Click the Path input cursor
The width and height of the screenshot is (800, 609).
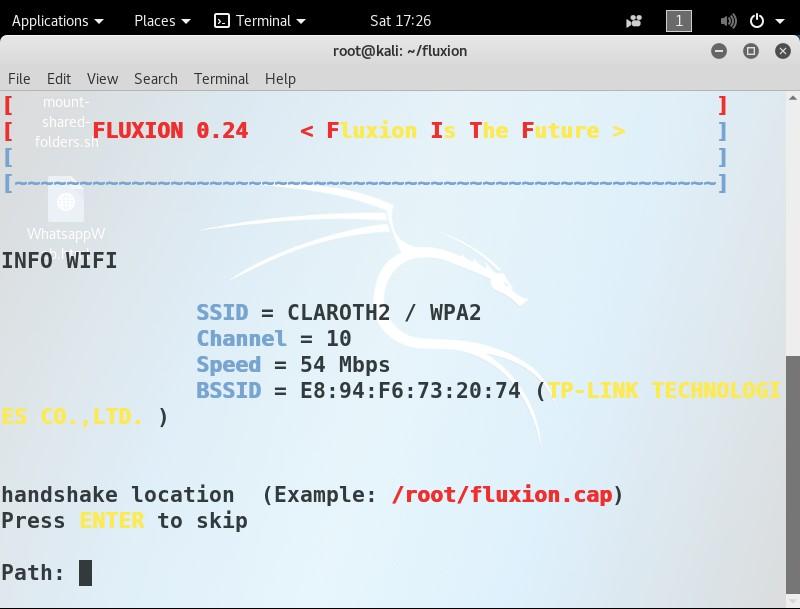(85, 573)
